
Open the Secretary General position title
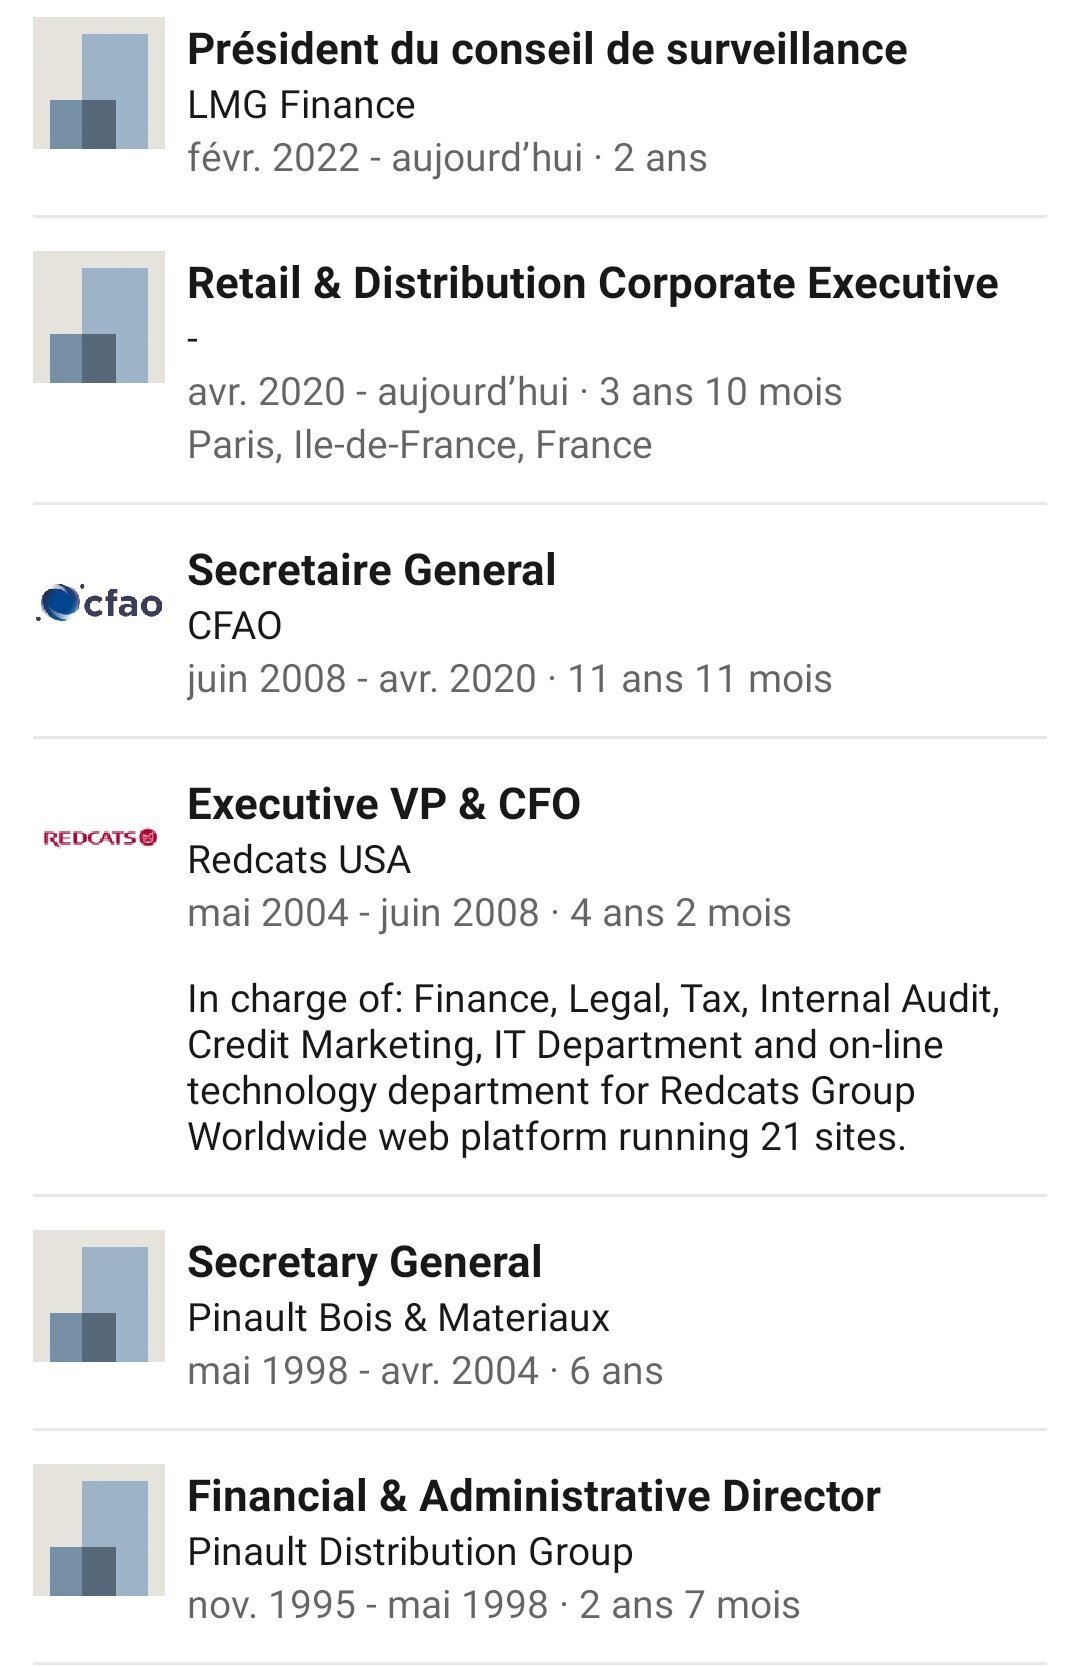tap(364, 1262)
